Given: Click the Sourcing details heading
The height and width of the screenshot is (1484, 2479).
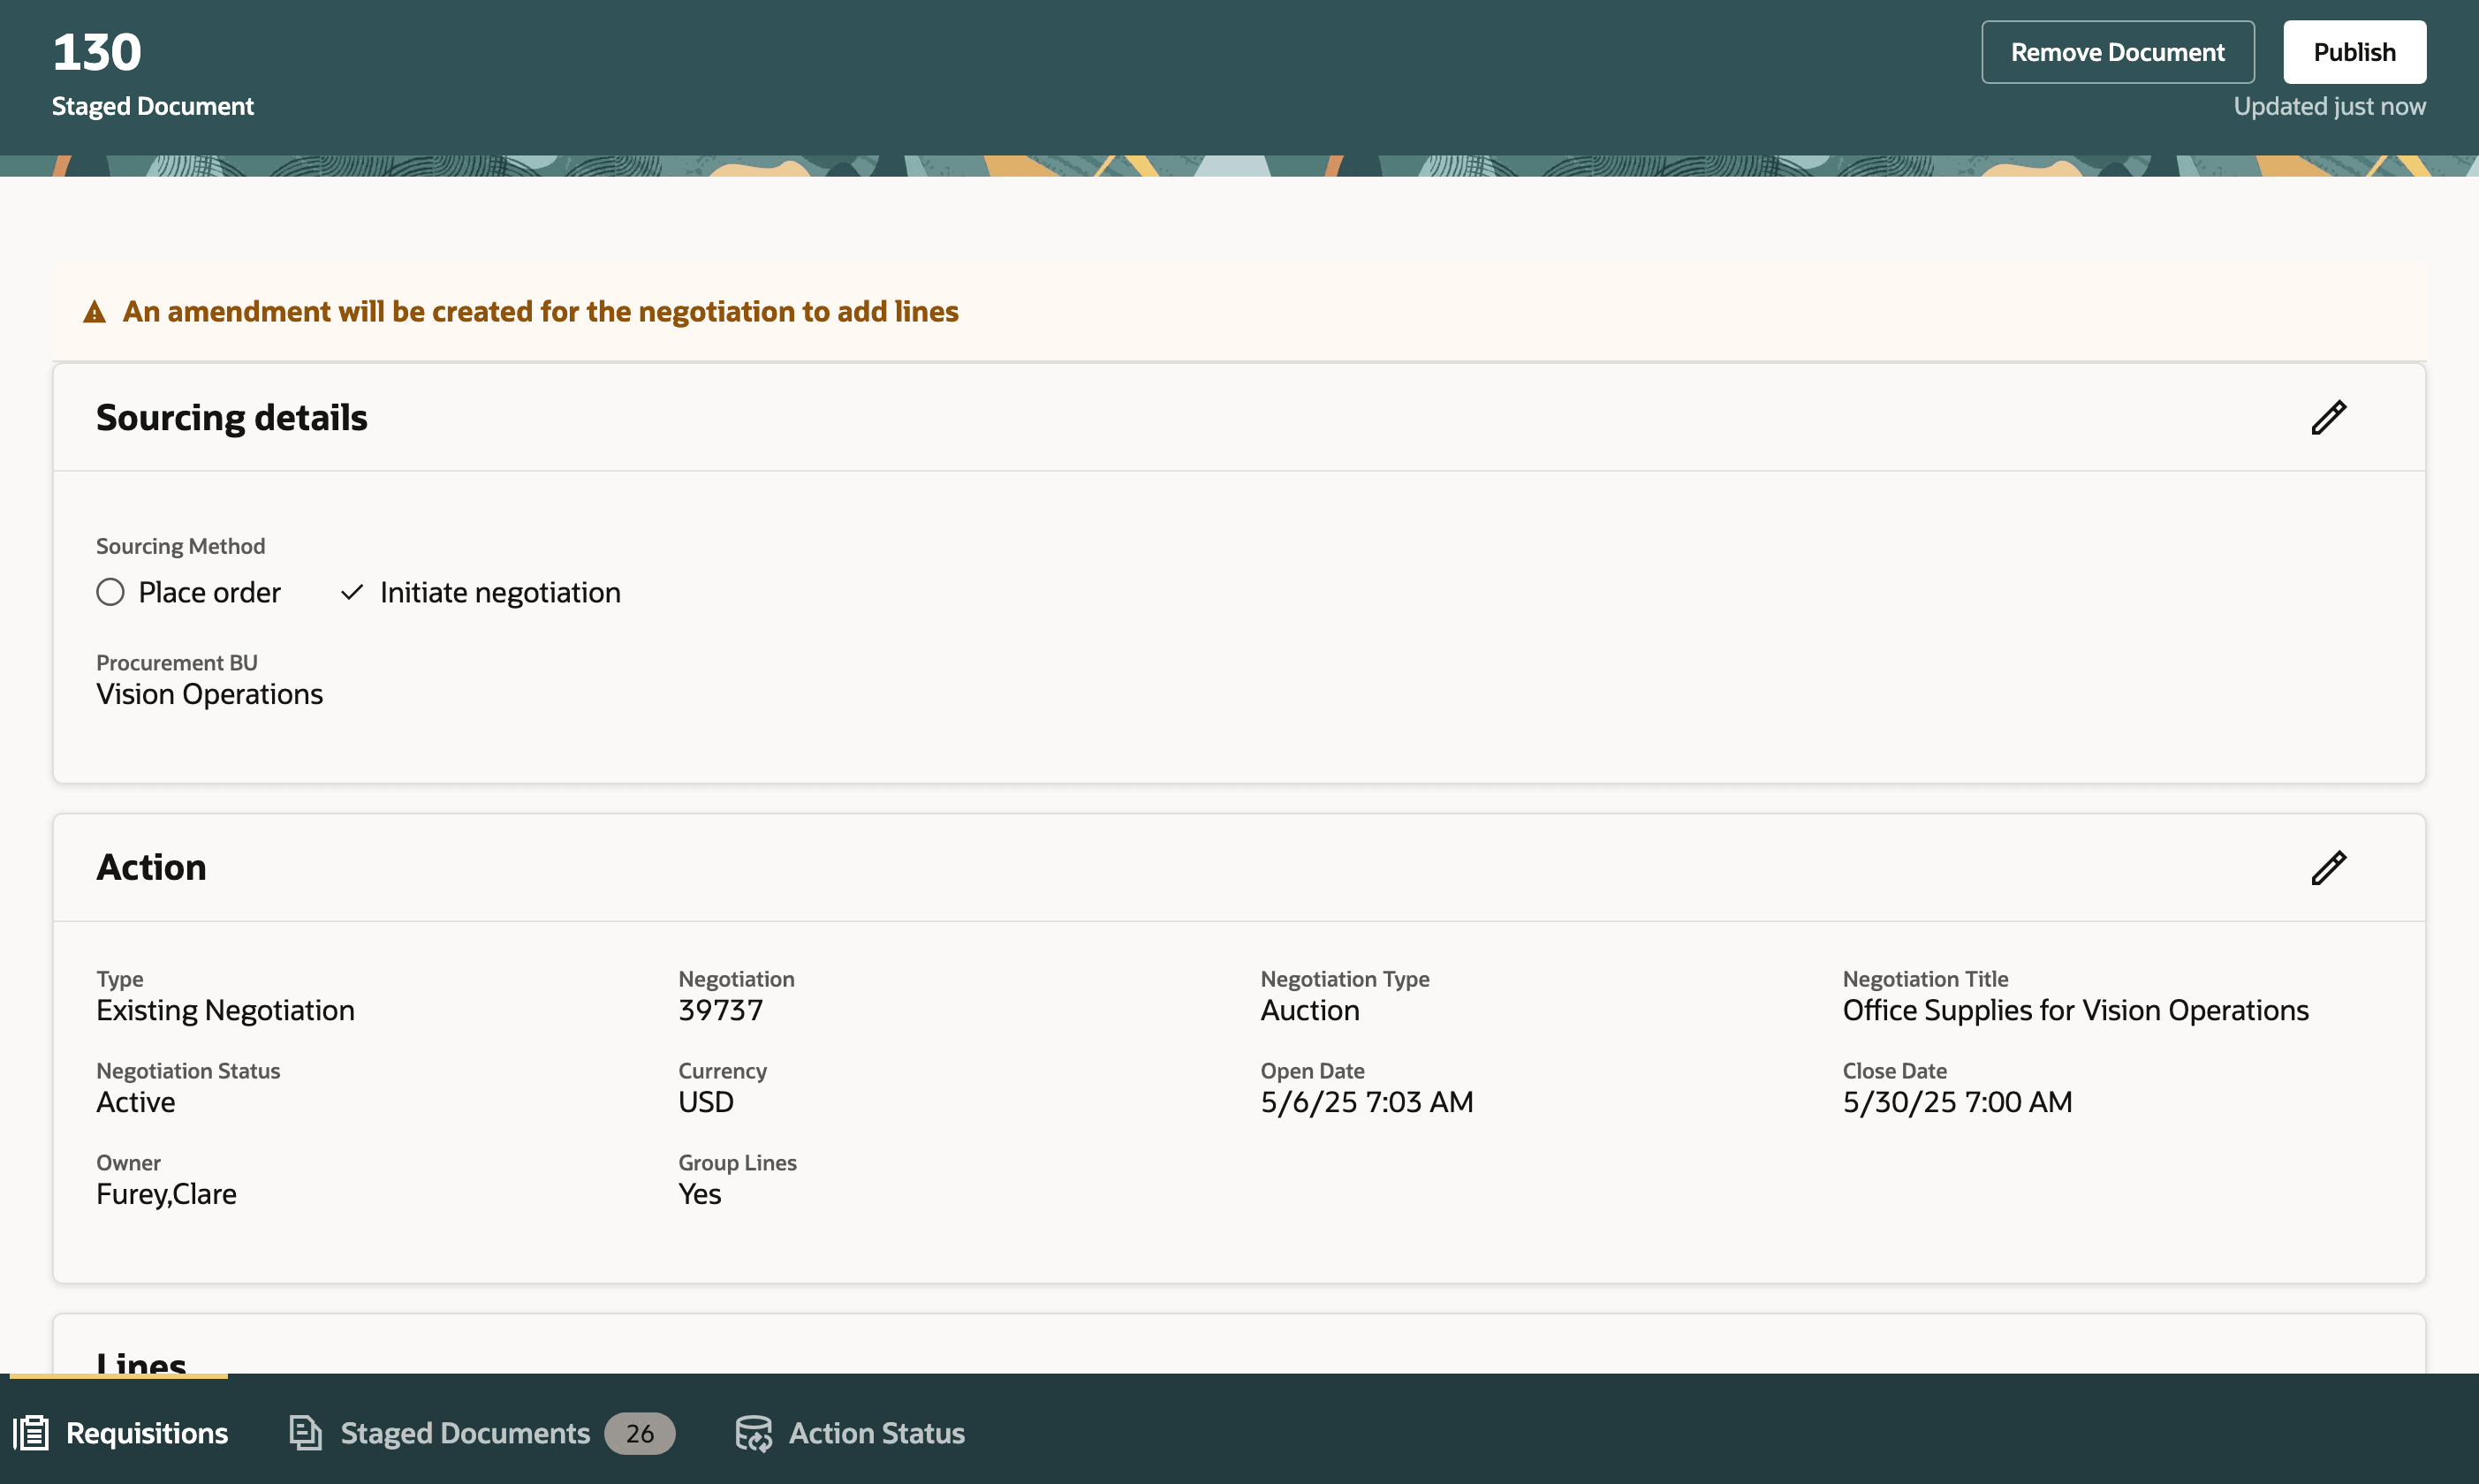Looking at the screenshot, I should 232,417.
